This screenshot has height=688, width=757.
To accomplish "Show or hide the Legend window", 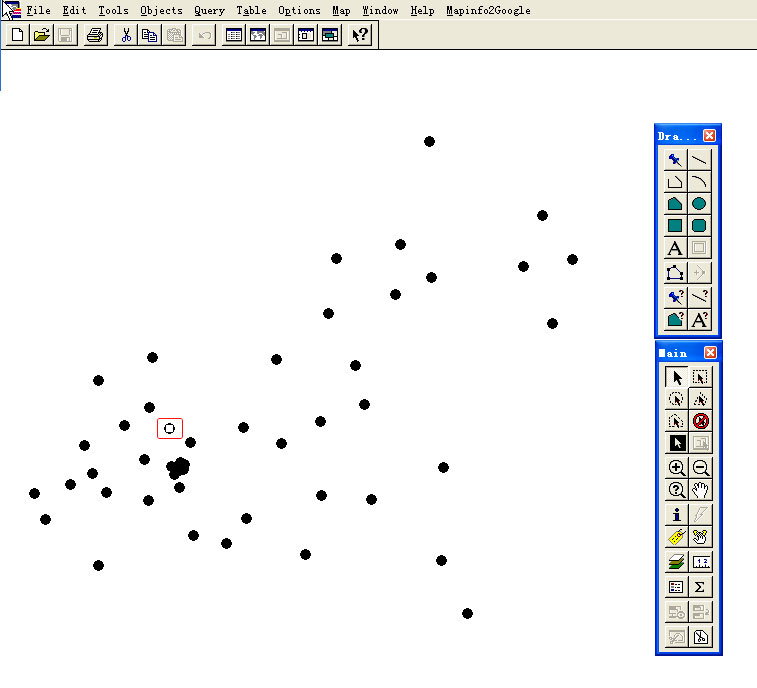I will pos(676,587).
